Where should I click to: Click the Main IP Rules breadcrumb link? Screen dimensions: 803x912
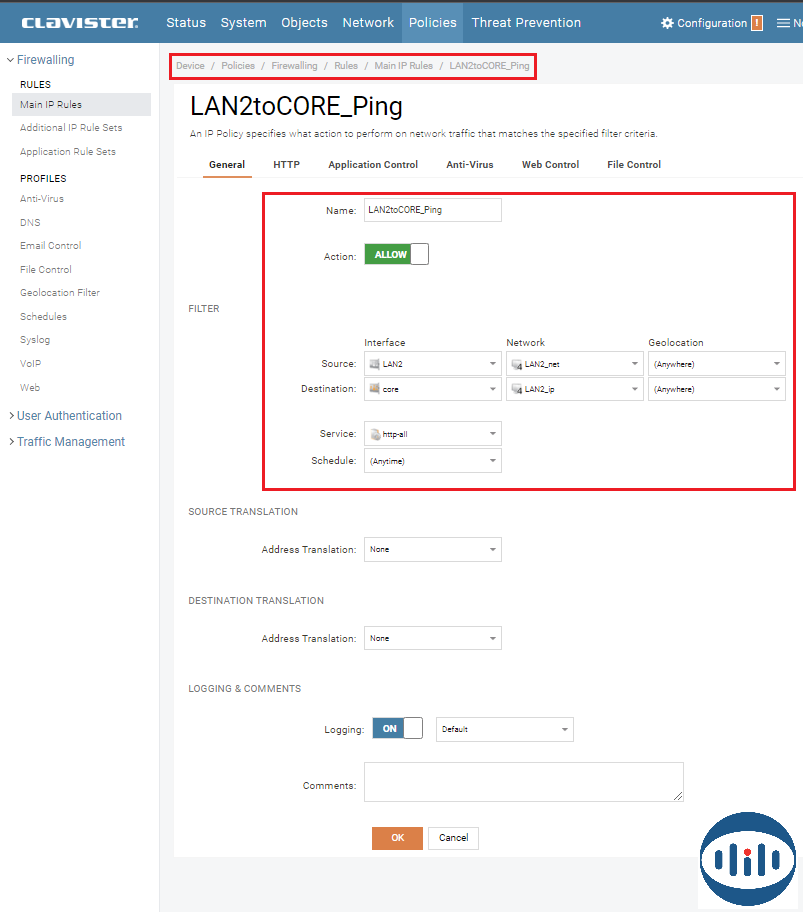(403, 66)
